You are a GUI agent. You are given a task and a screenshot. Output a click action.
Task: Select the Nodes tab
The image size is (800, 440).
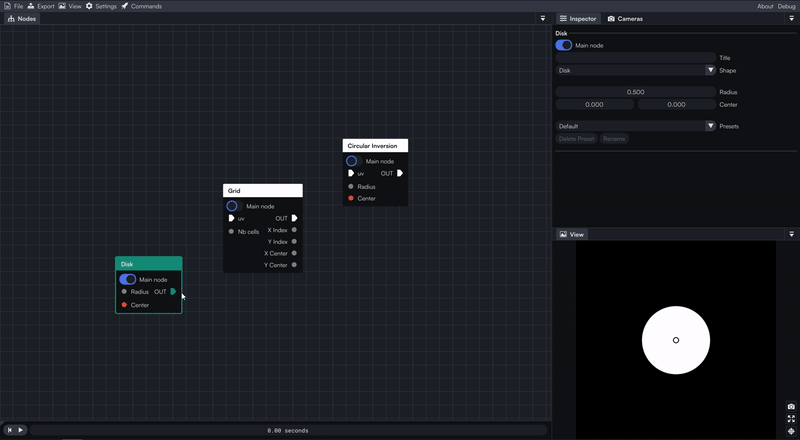tap(22, 18)
